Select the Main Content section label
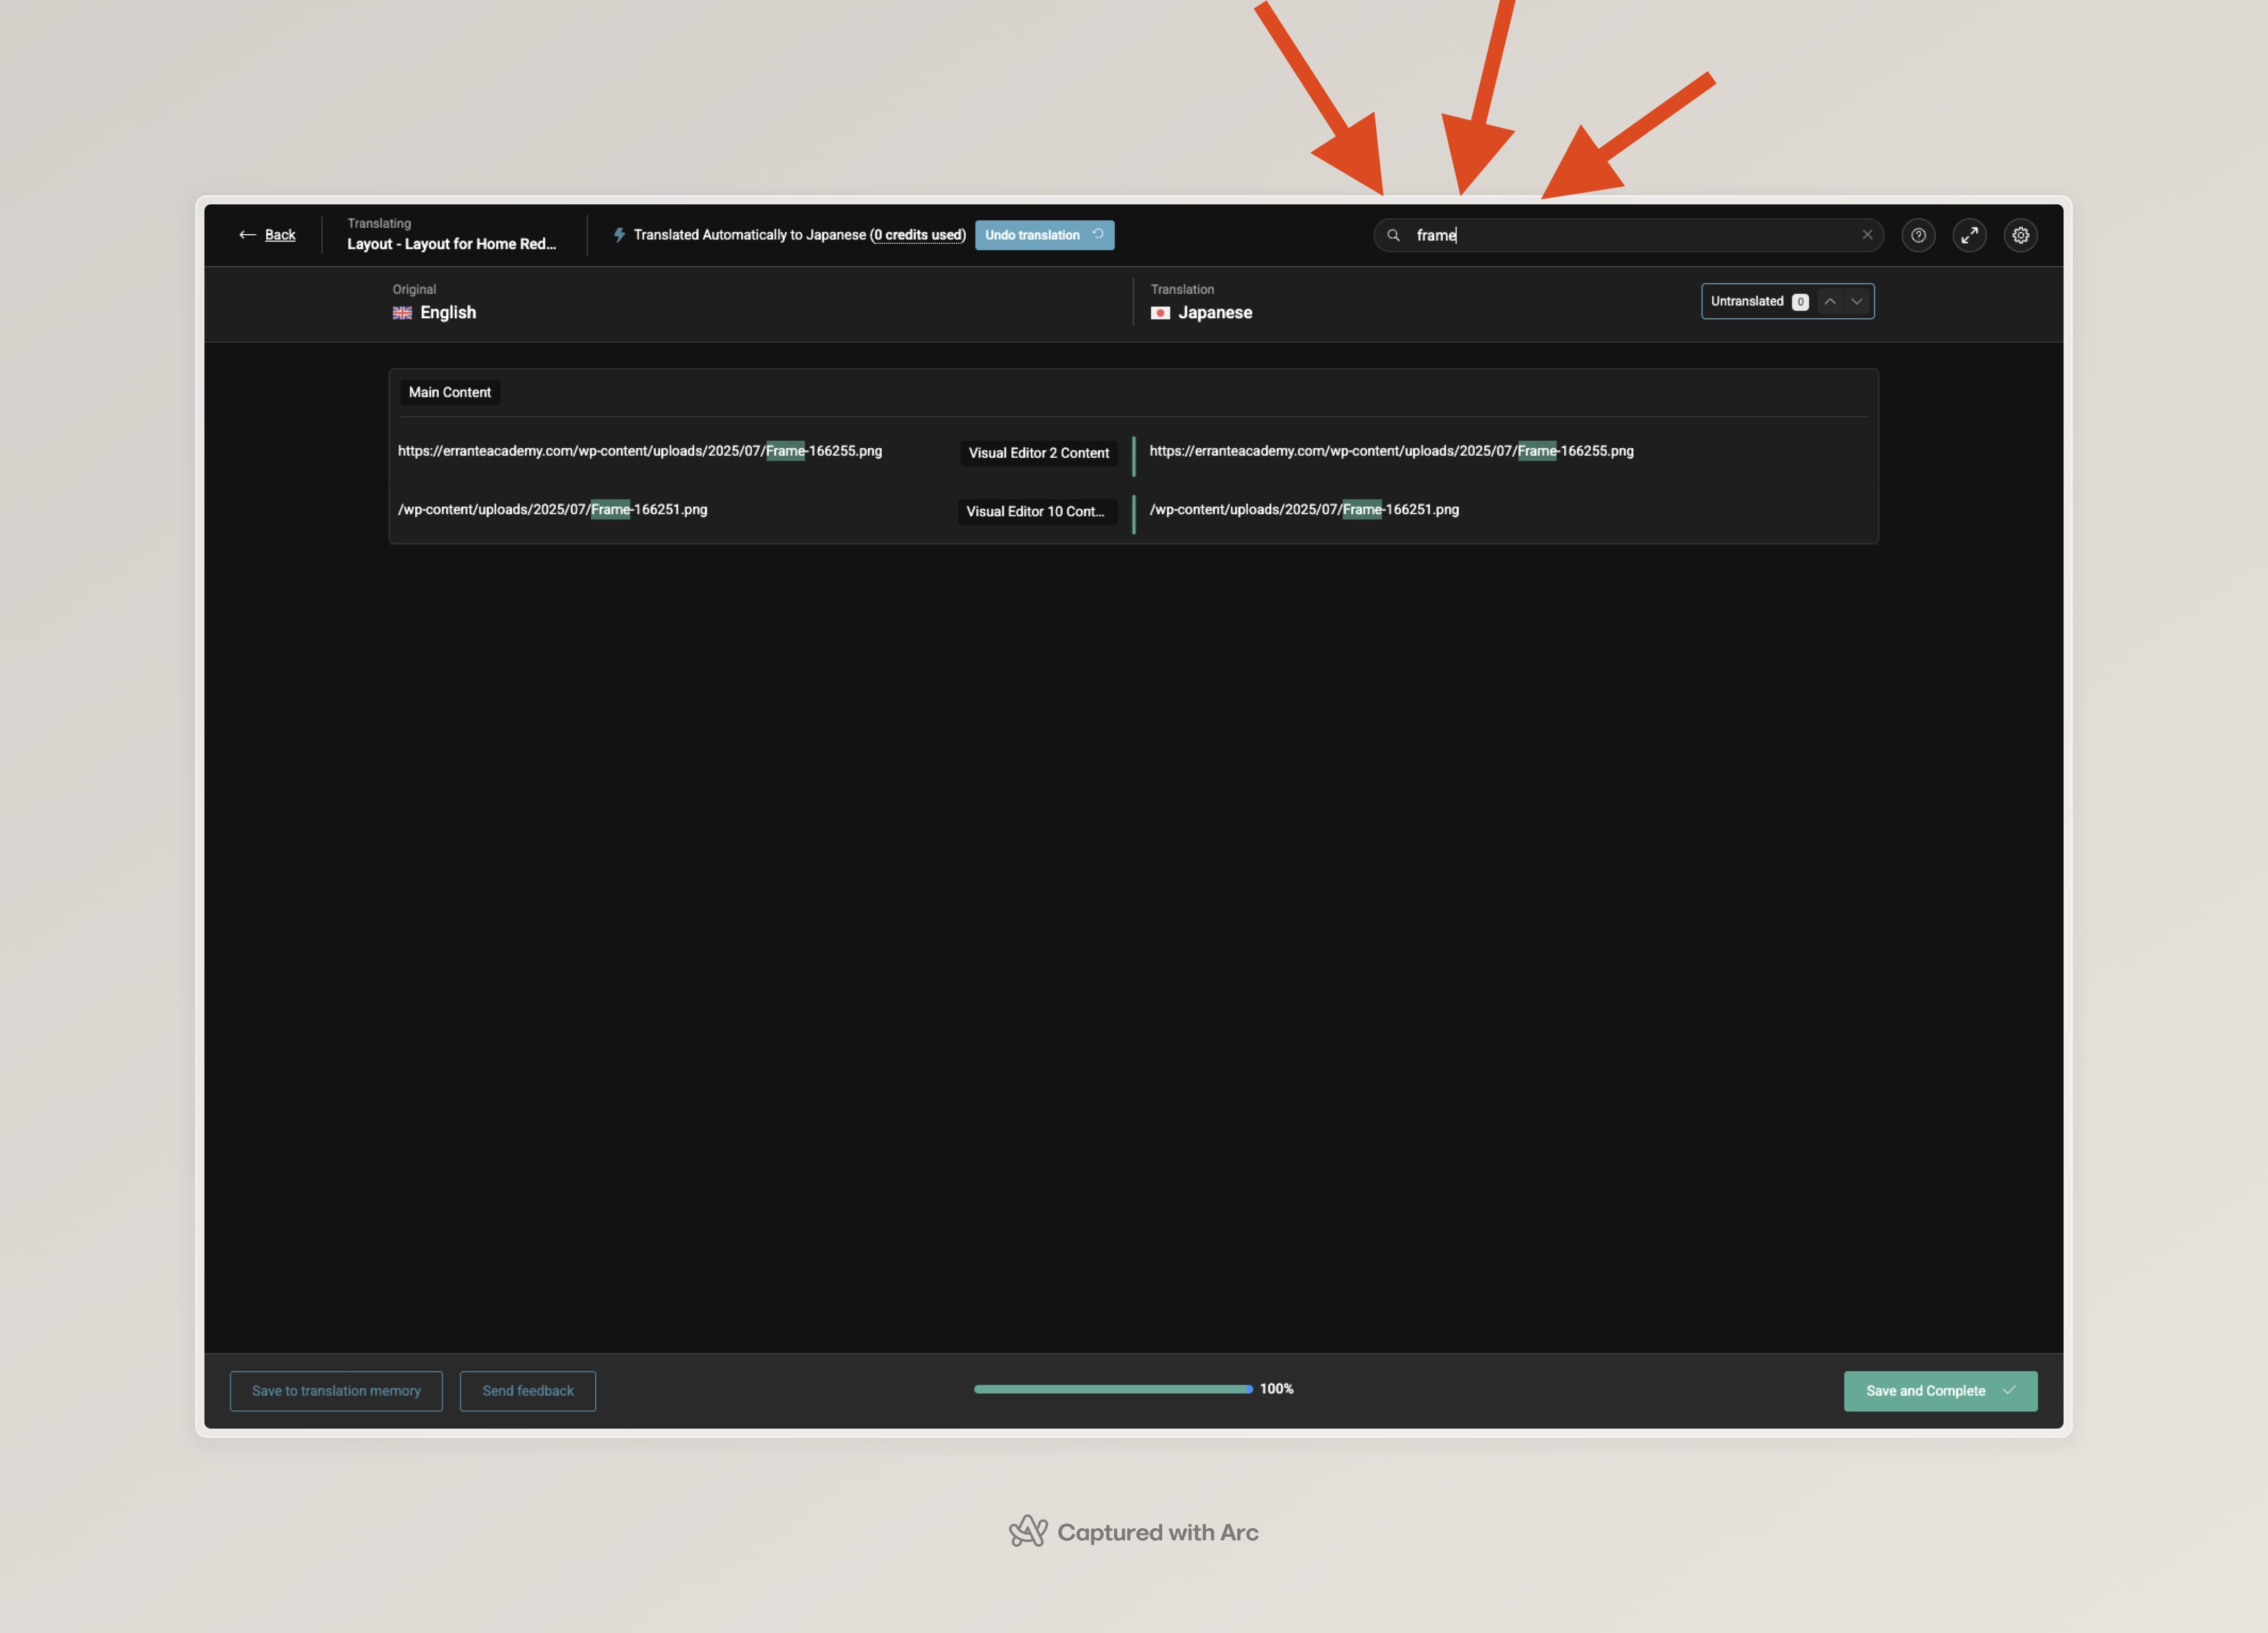The width and height of the screenshot is (2268, 1633). (449, 392)
